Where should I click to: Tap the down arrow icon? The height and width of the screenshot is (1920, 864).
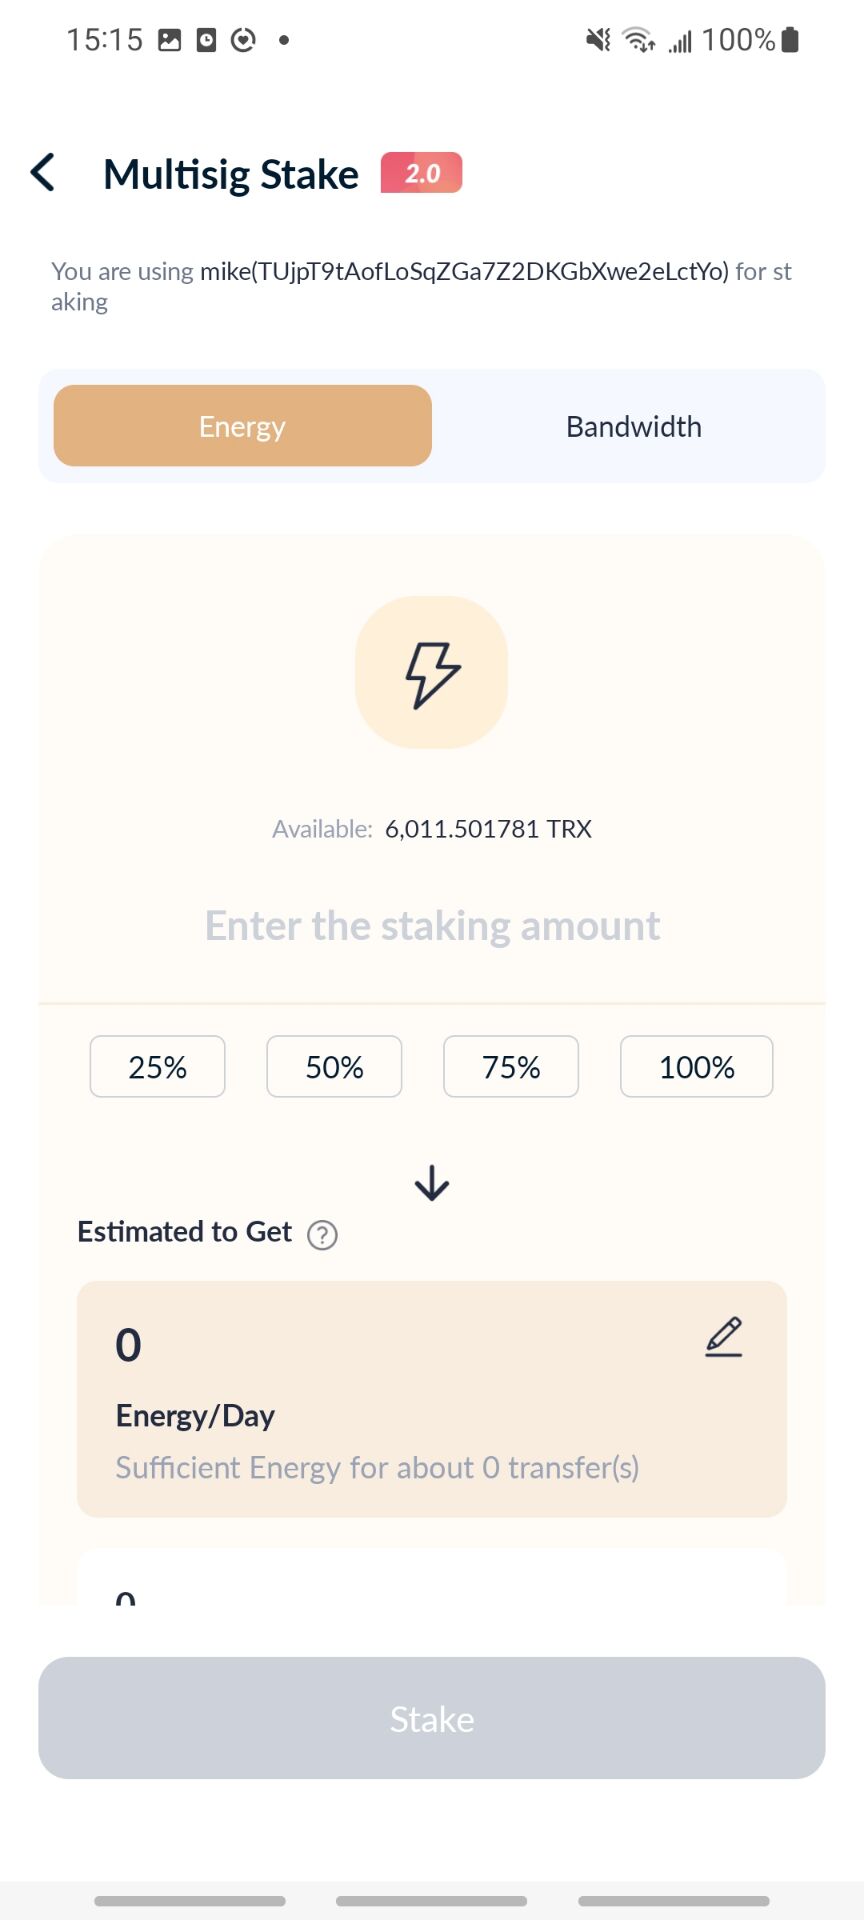click(x=432, y=1183)
